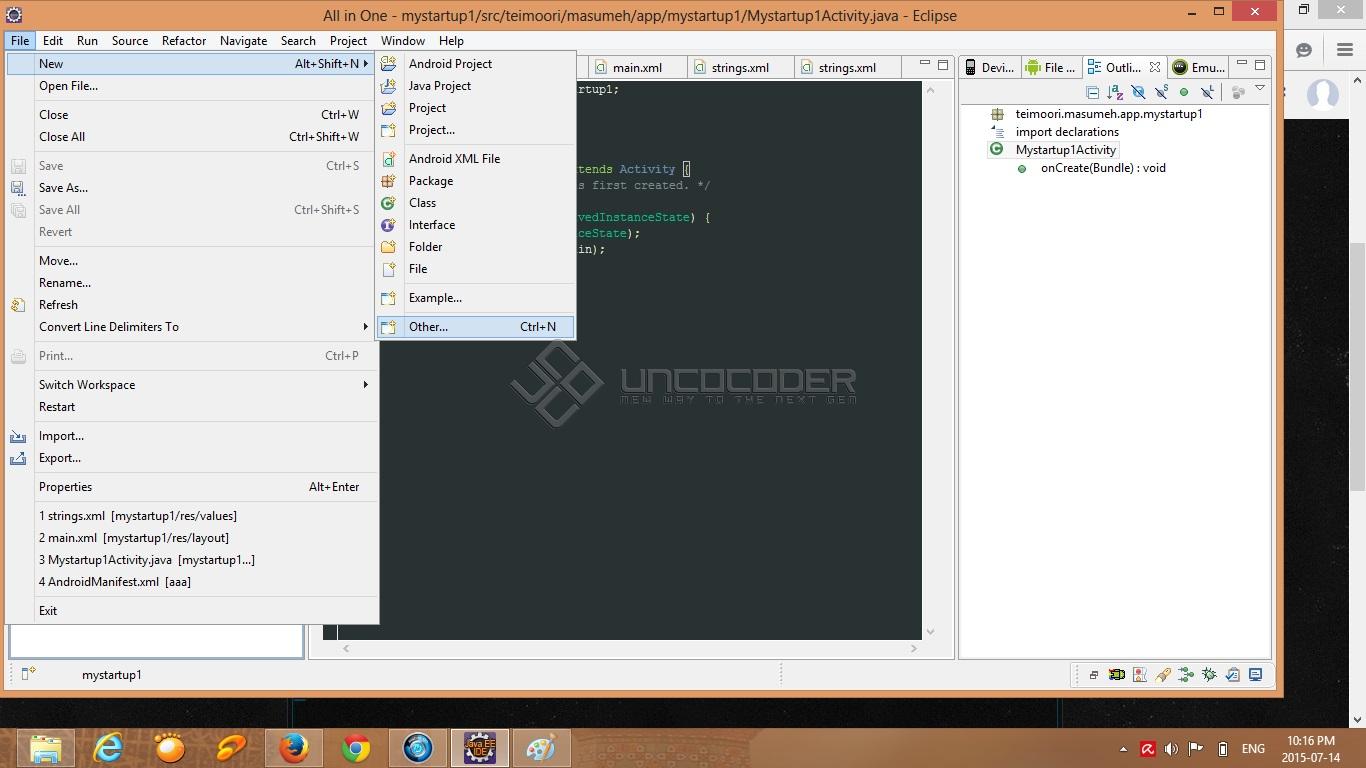This screenshot has width=1366, height=768.
Task: Select Import... in the File menu
Action: pos(191,436)
